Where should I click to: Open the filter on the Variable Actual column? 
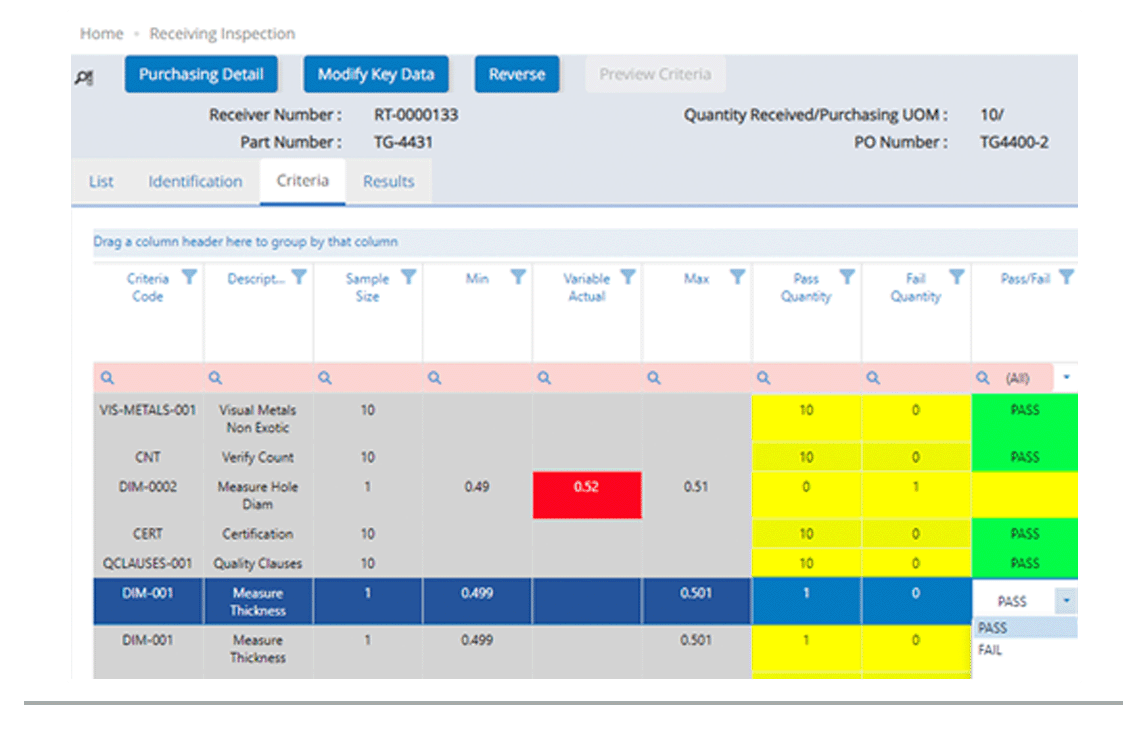[628, 278]
